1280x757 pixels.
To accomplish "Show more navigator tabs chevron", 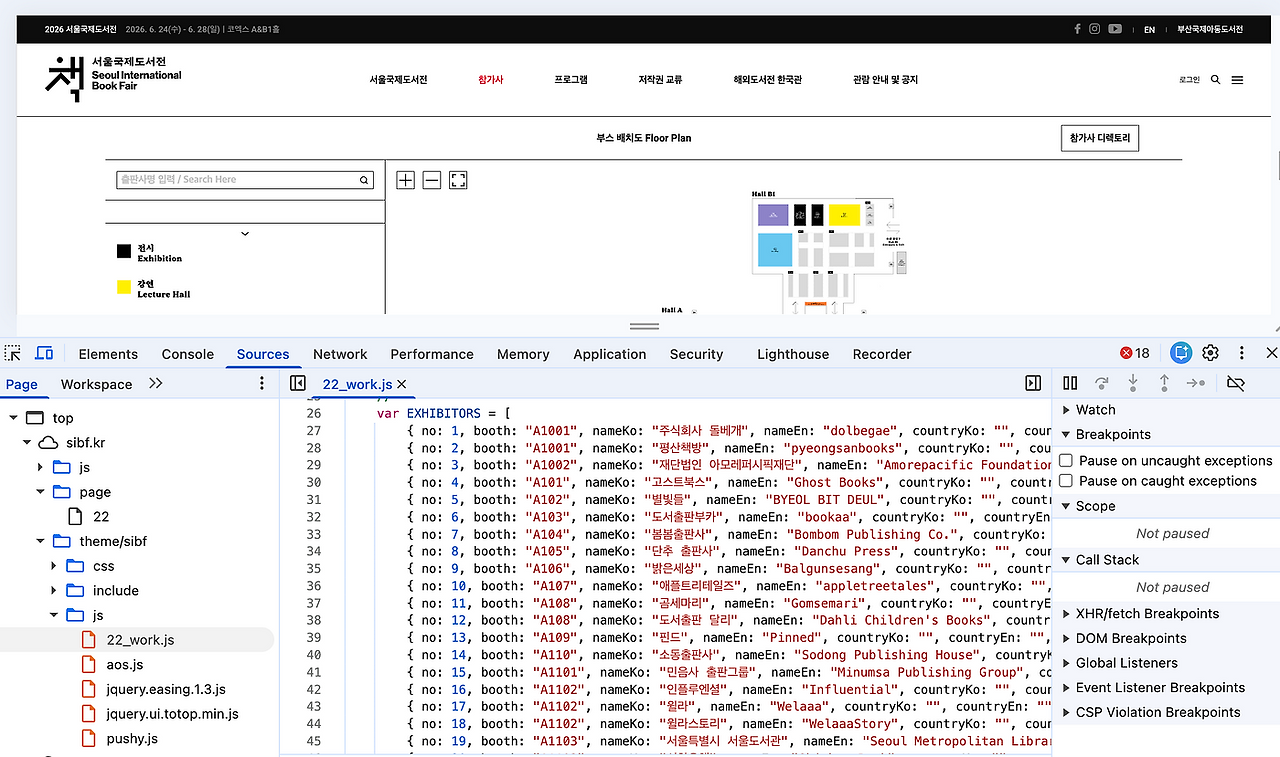I will tap(156, 383).
